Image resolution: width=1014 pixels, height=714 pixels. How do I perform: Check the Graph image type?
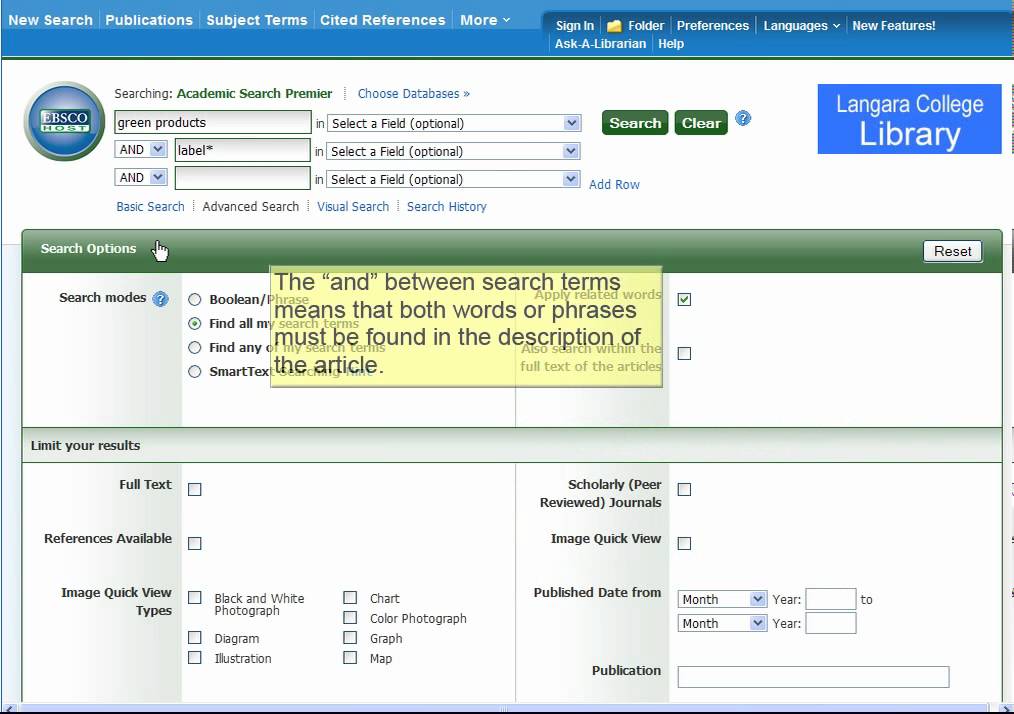[350, 638]
